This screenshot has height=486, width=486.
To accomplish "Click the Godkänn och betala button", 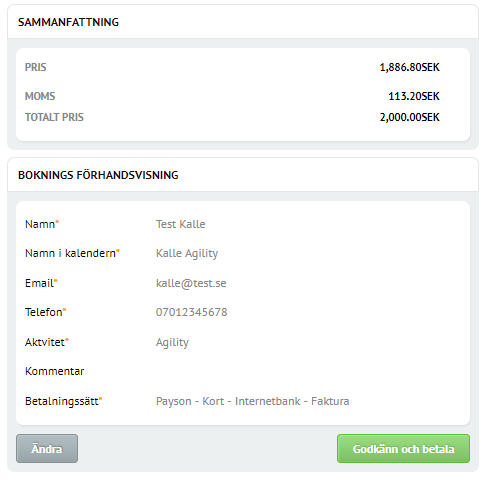I will click(403, 448).
